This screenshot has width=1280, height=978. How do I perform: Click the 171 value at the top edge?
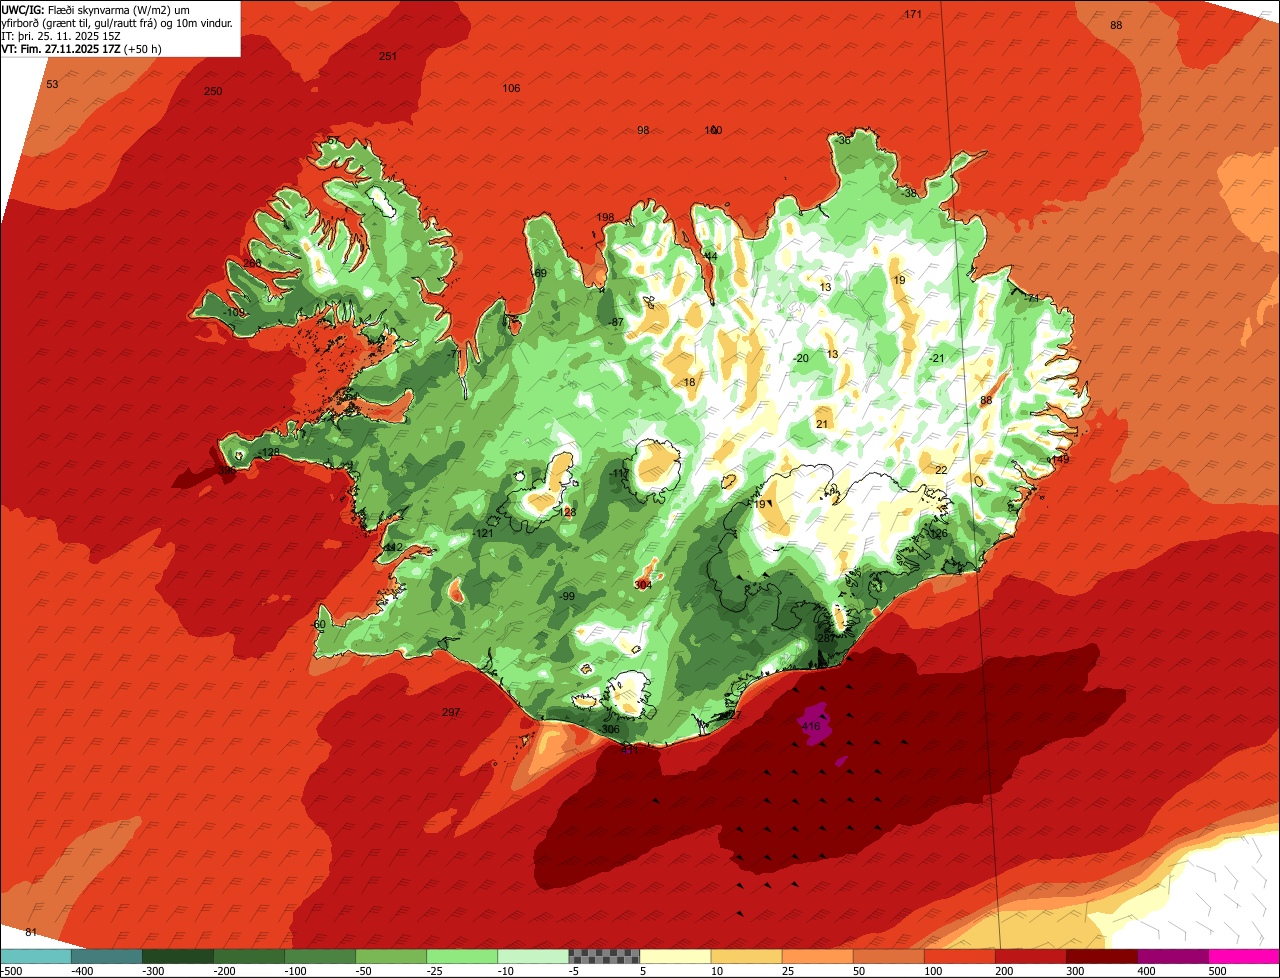click(x=913, y=14)
